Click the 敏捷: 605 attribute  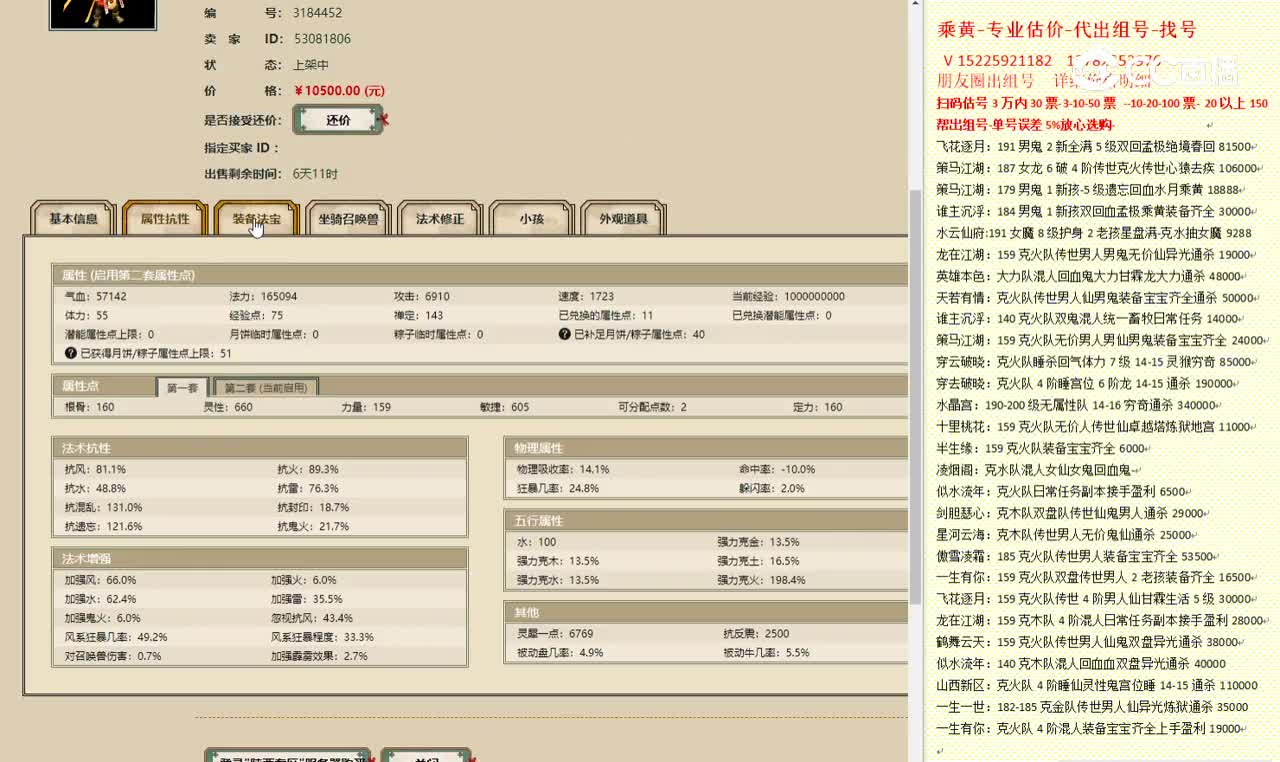(505, 407)
